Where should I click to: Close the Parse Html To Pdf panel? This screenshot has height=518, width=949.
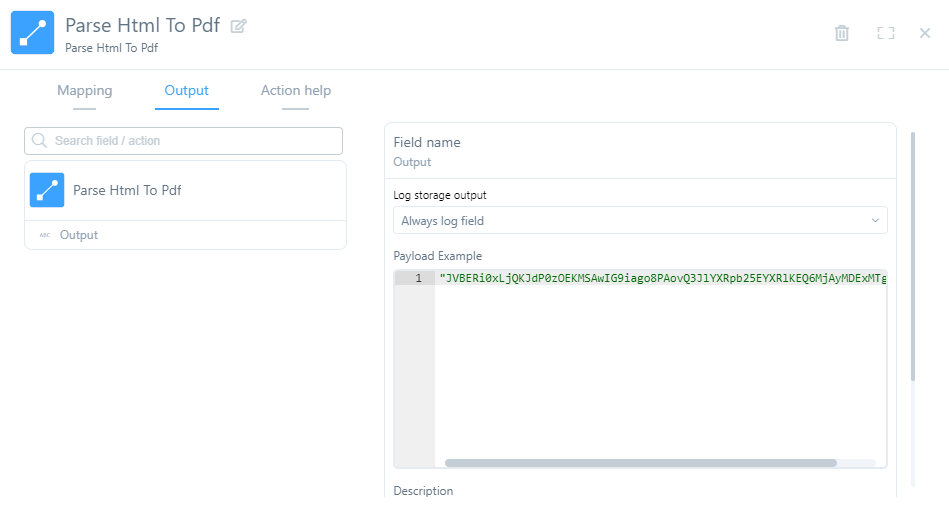925,33
